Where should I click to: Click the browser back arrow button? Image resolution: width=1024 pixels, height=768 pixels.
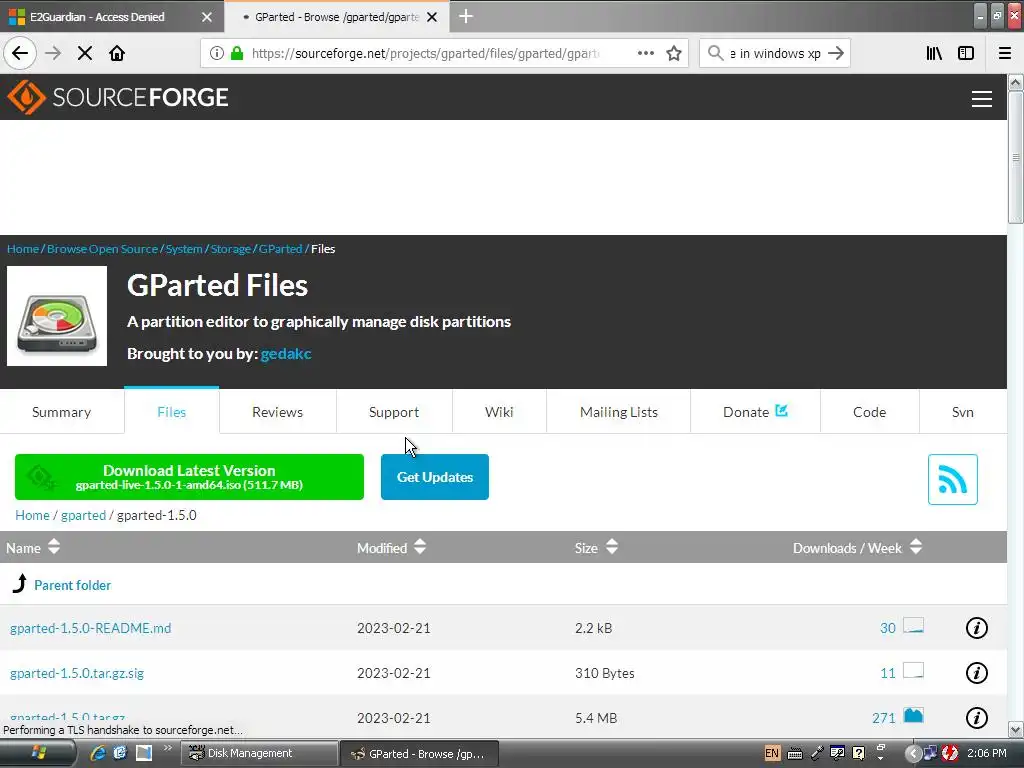(x=20, y=53)
